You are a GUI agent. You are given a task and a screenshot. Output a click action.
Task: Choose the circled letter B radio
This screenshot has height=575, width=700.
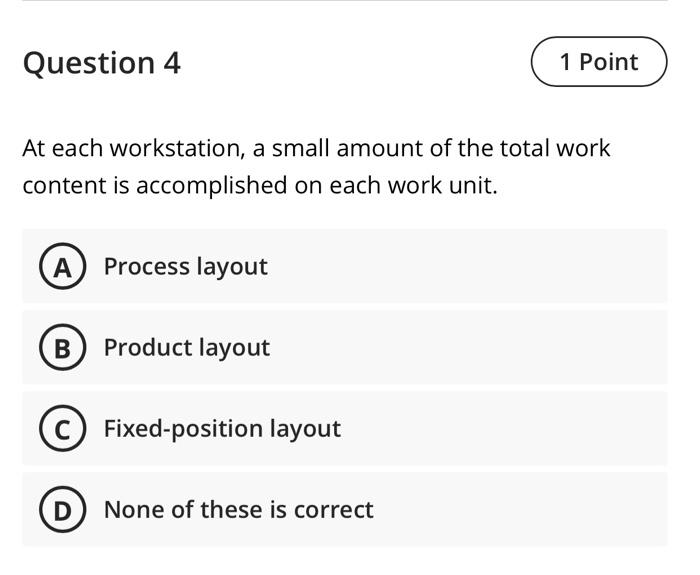point(62,348)
